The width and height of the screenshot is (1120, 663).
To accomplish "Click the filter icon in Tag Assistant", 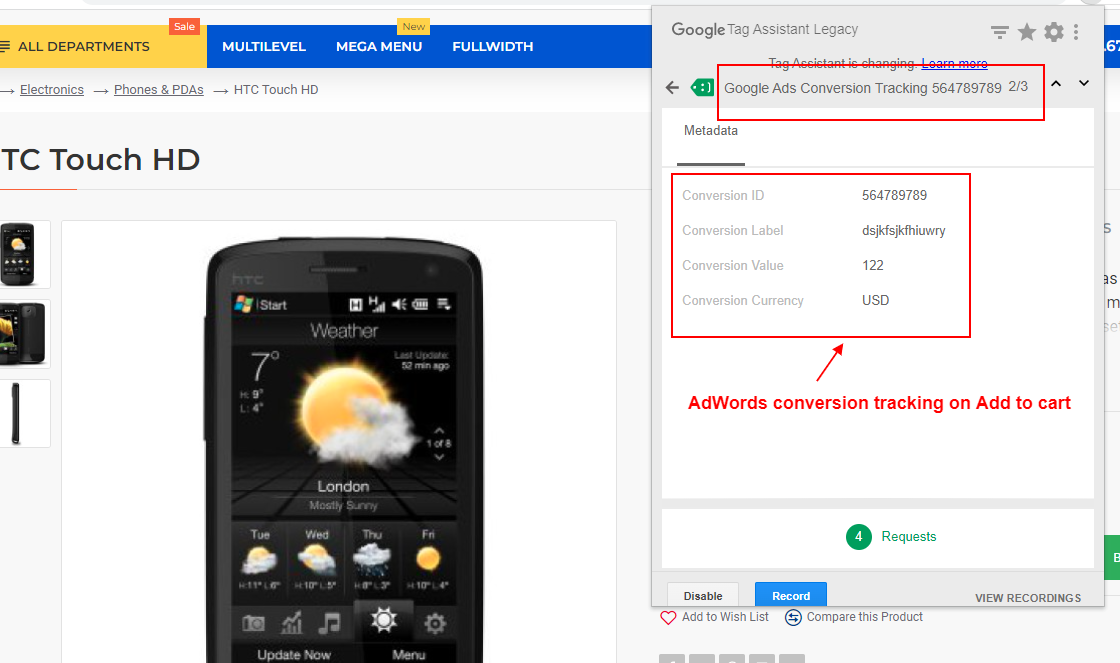I will pos(998,31).
